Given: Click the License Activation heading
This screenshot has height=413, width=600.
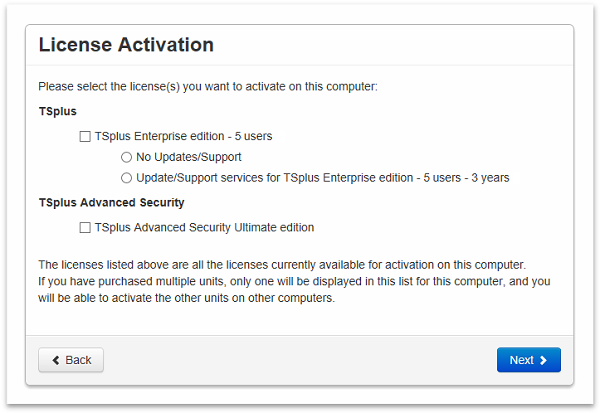Looking at the screenshot, I should (126, 45).
